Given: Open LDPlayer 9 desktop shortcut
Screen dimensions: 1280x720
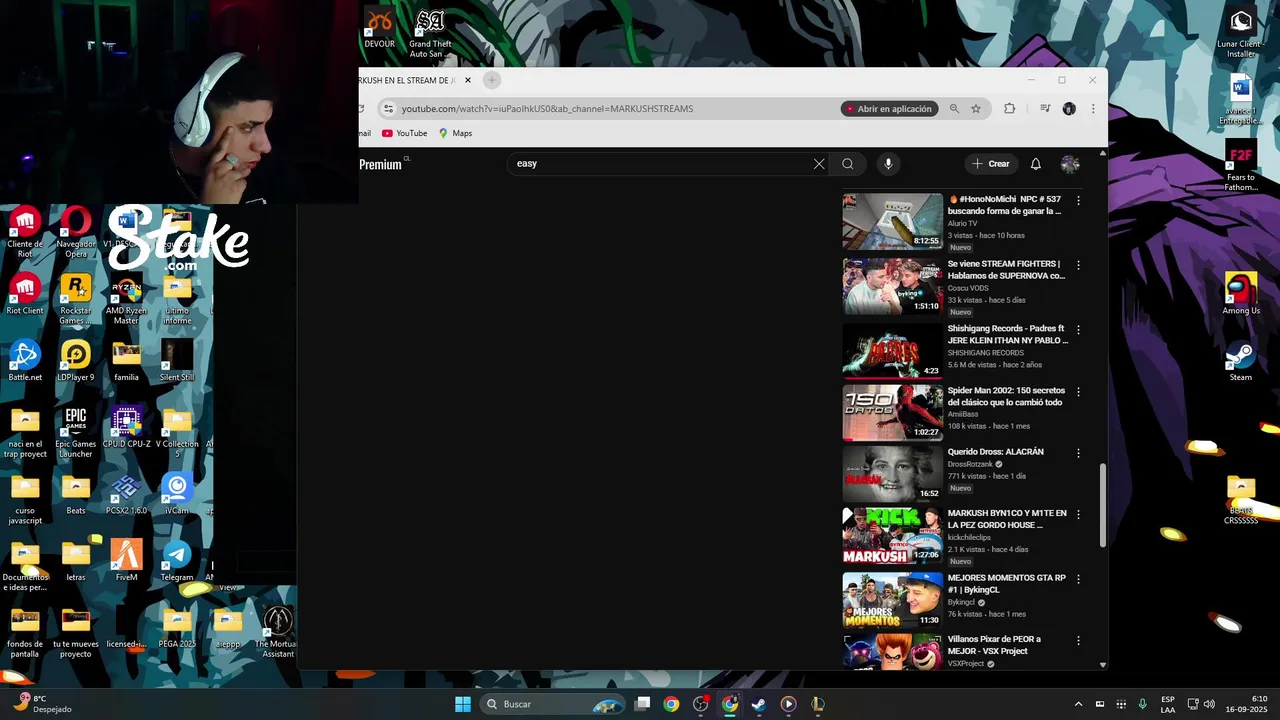Looking at the screenshot, I should pyautogui.click(x=76, y=361).
